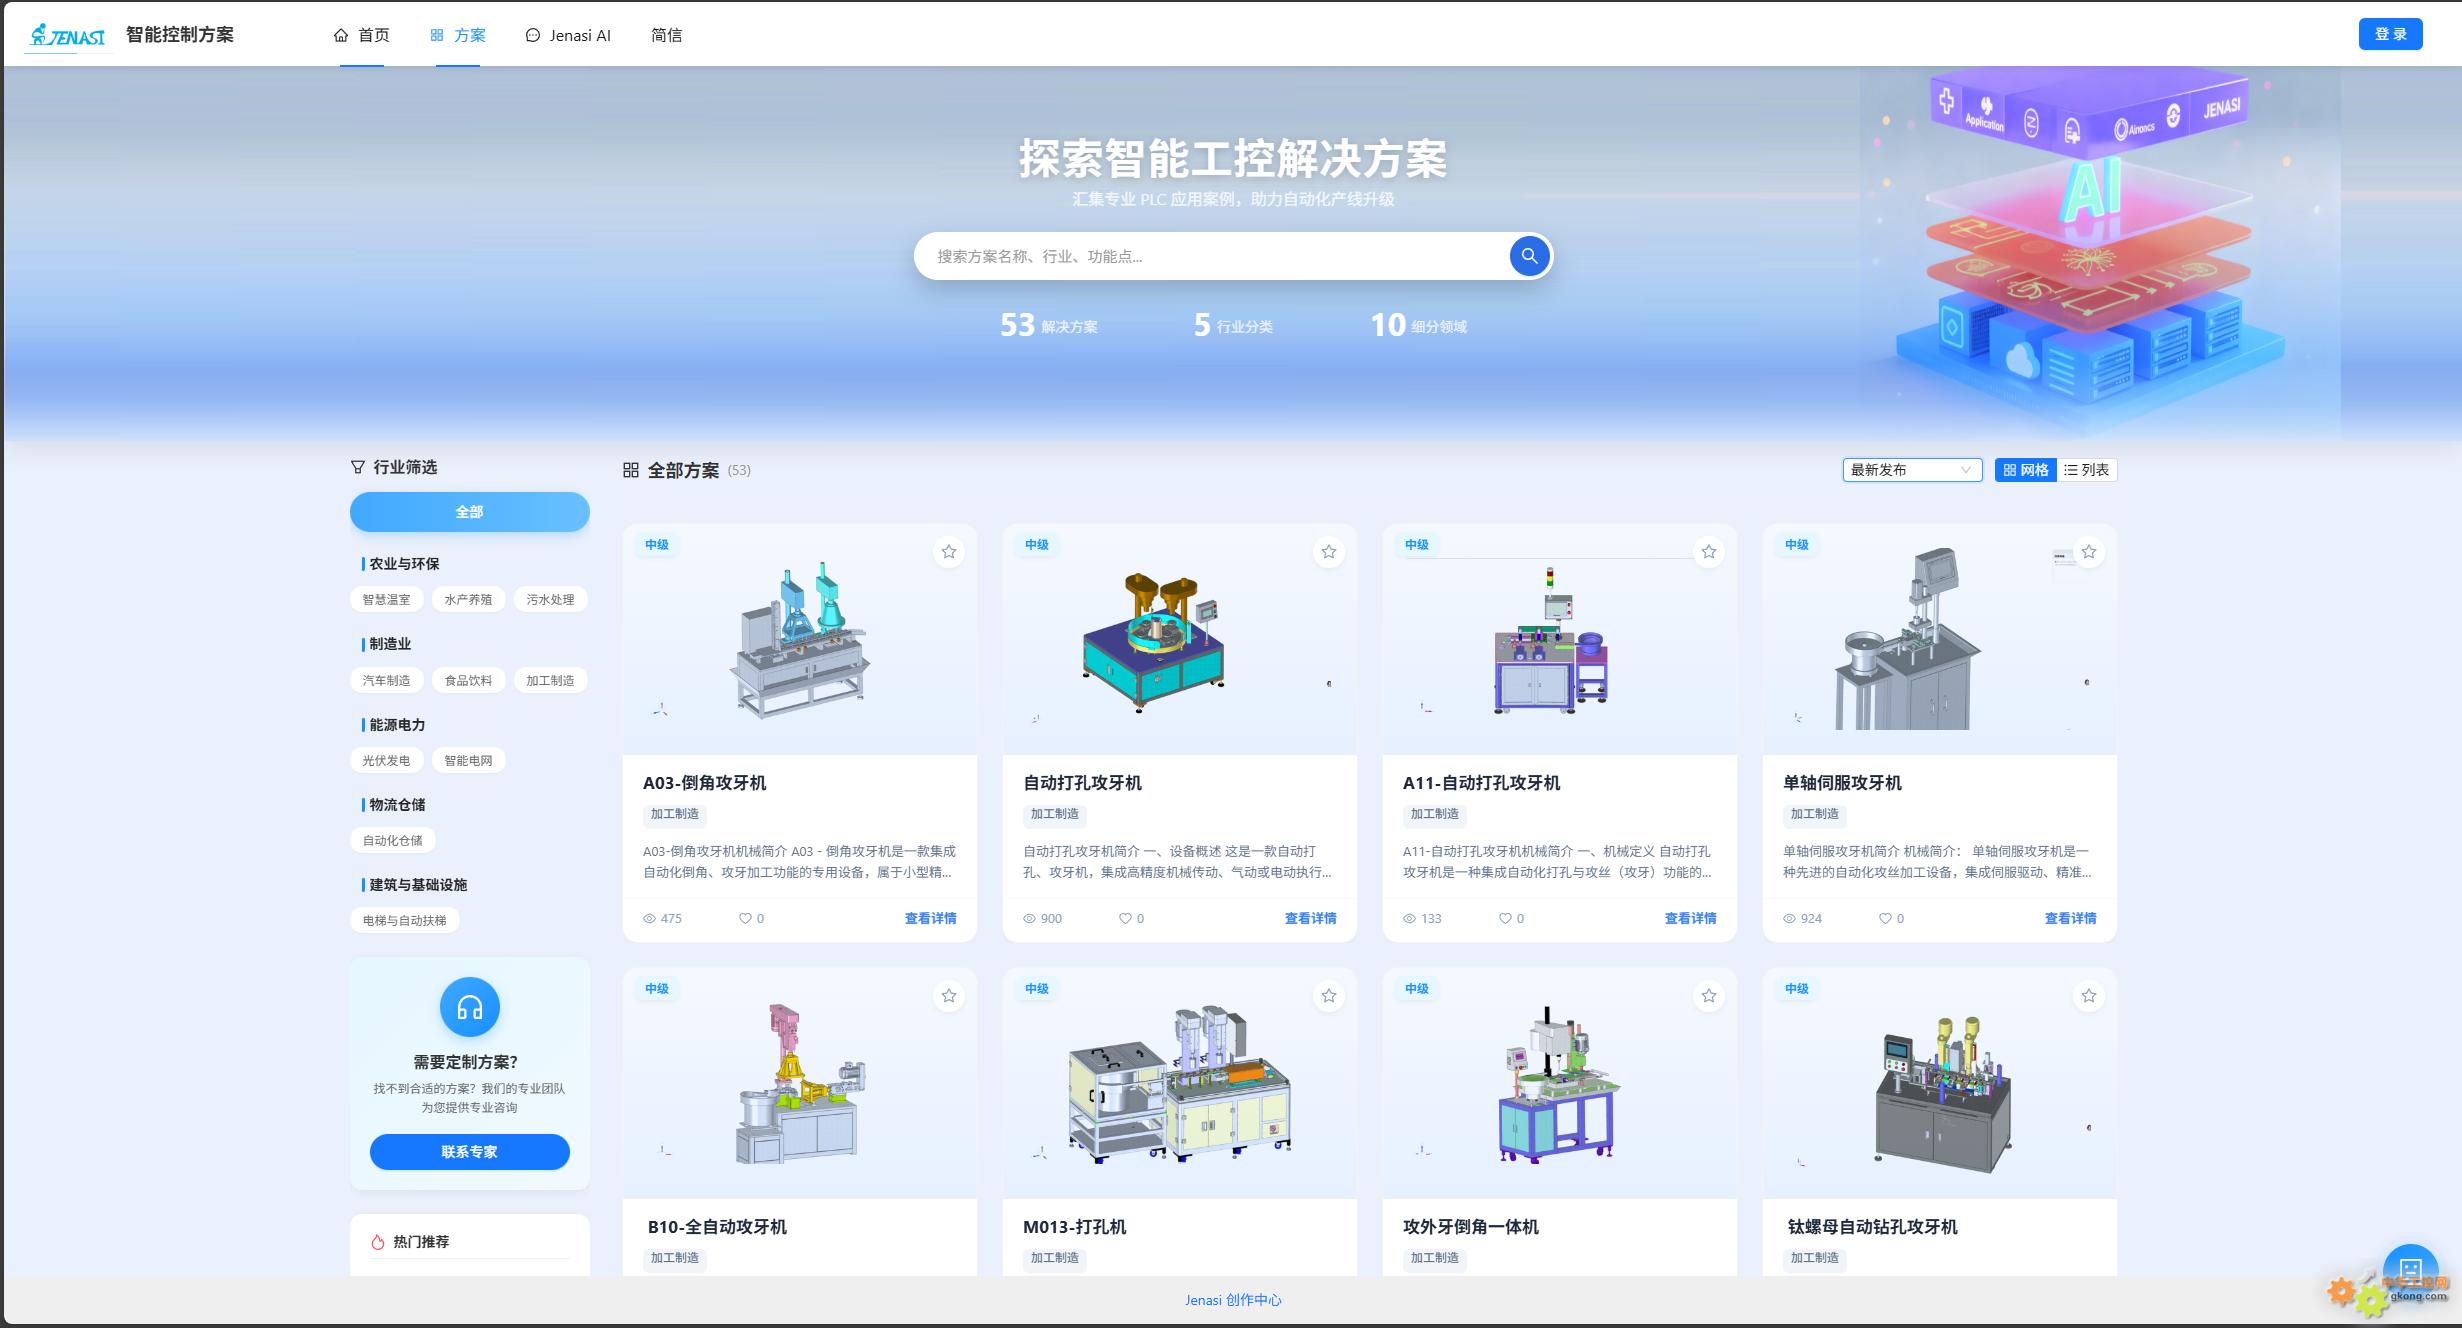Star the 自动打孔攻牙机 solution card

coord(1328,552)
